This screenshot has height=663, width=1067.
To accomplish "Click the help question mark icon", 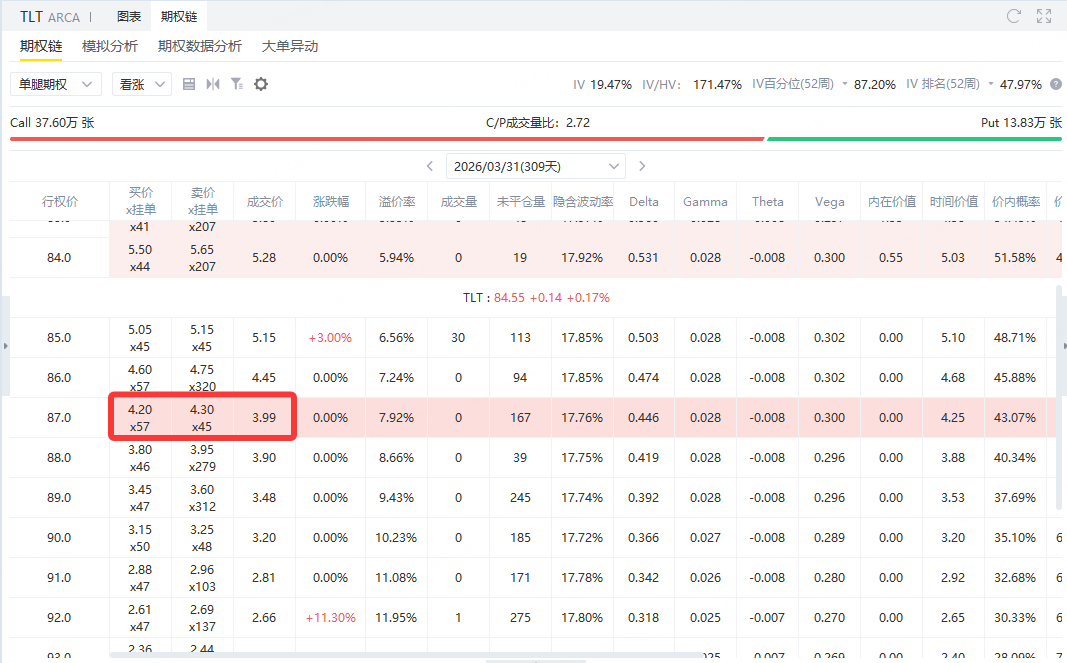I will point(1056,85).
